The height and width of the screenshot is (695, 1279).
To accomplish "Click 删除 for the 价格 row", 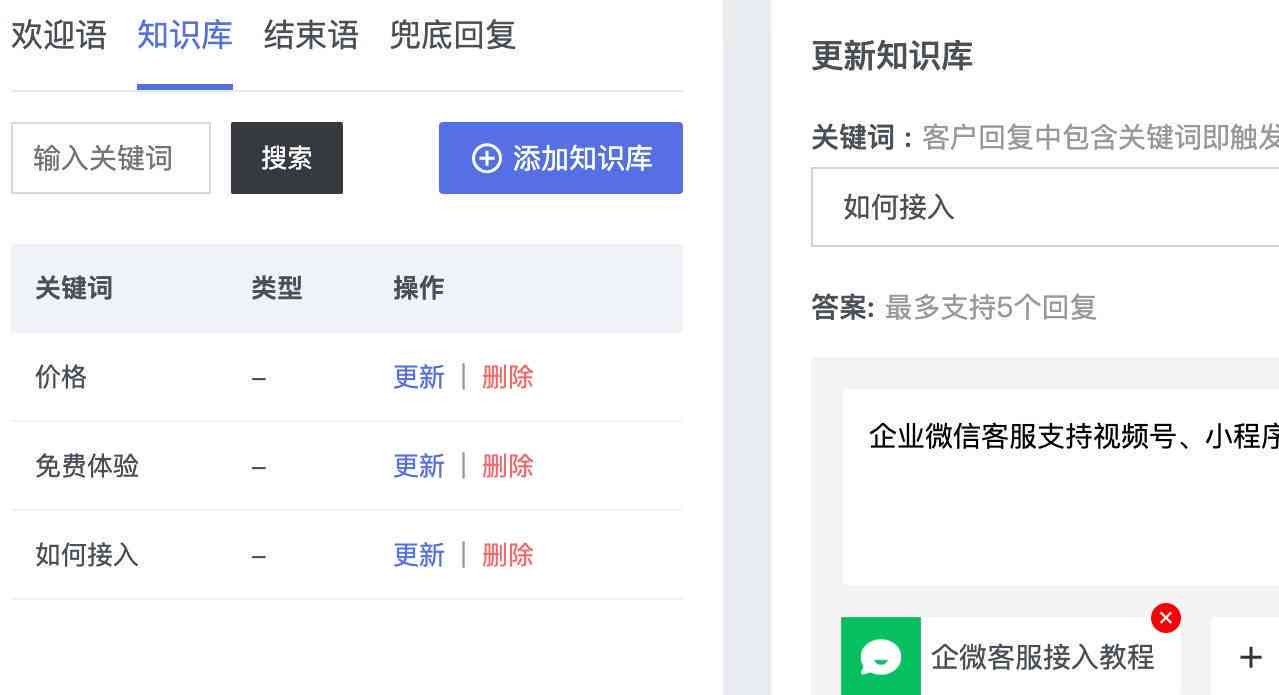I will tap(508, 377).
